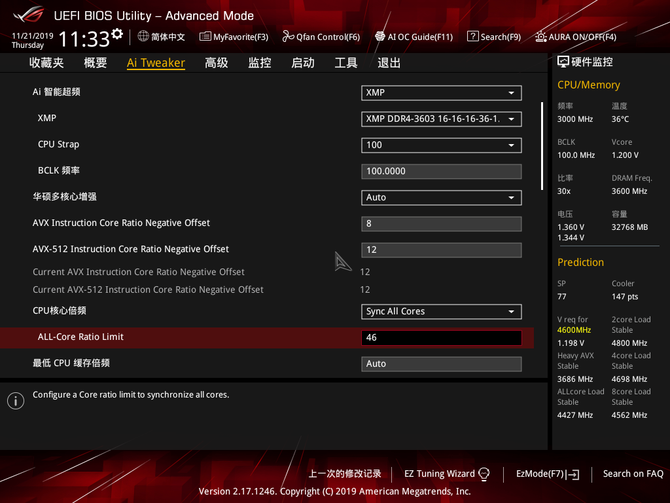Screen dimensions: 670x503
Task: Click the 32768 MB capacity value
Action: point(629,227)
